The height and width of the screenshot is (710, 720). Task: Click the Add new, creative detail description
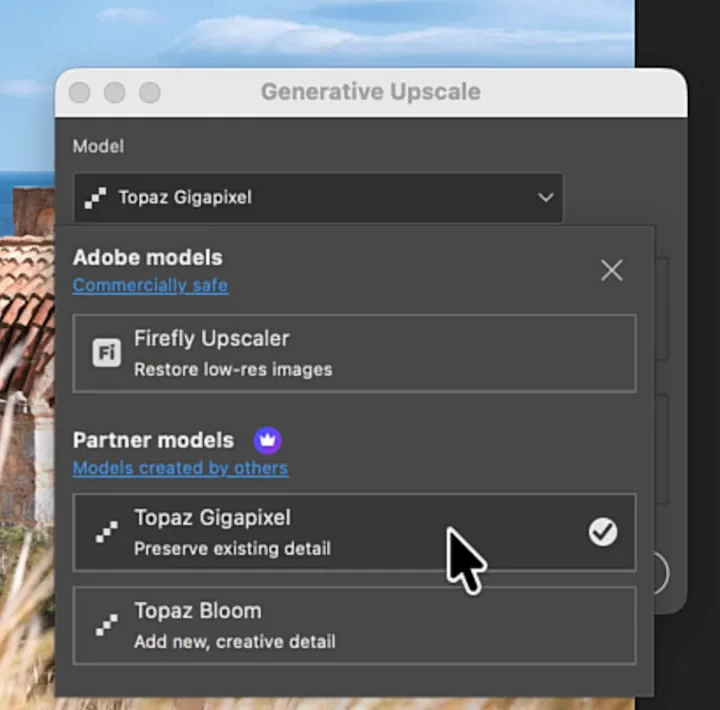(235, 642)
